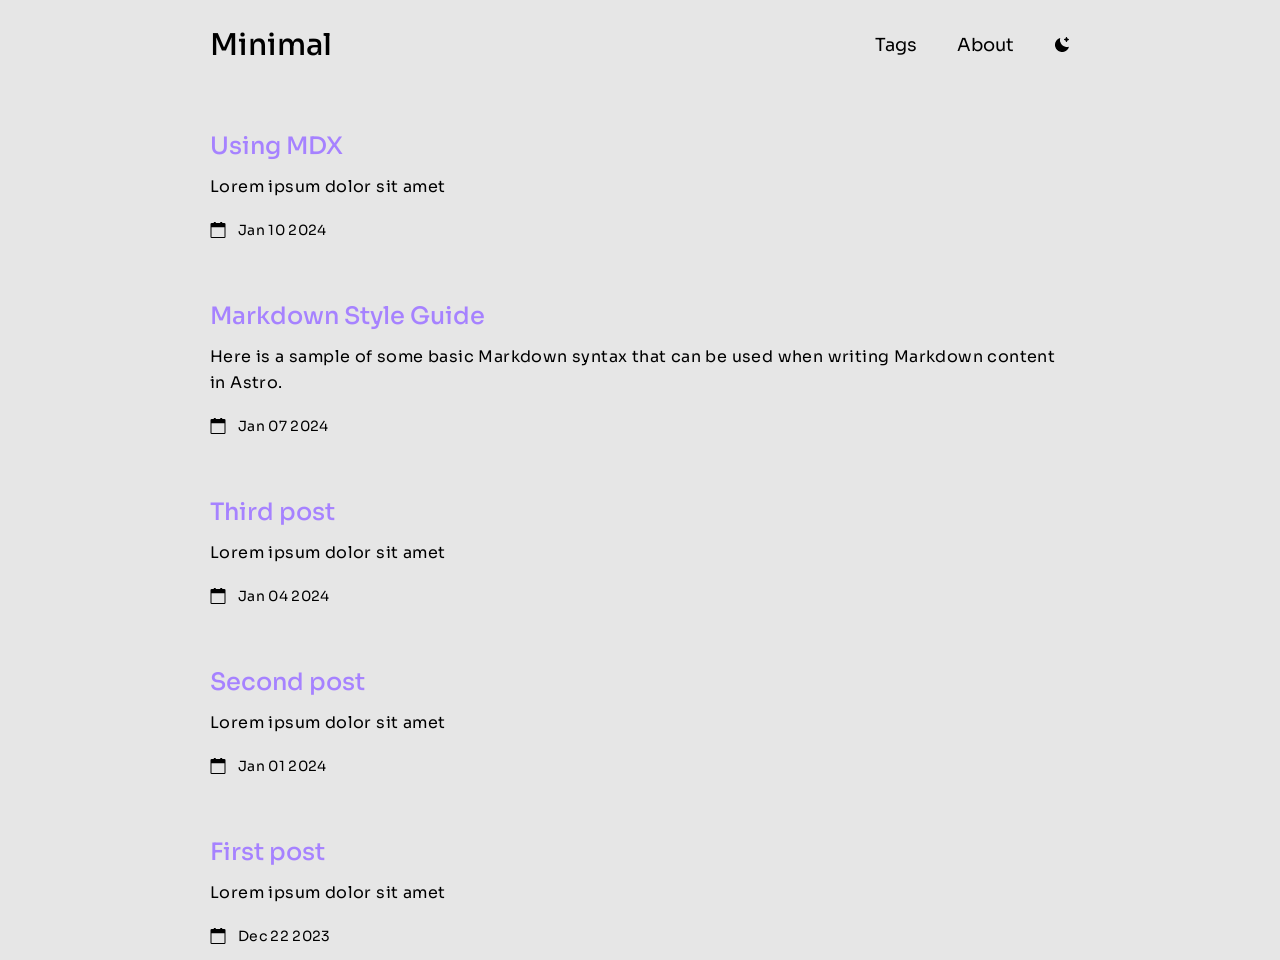The image size is (1280, 960).
Task: Open the About page
Action: pos(984,42)
